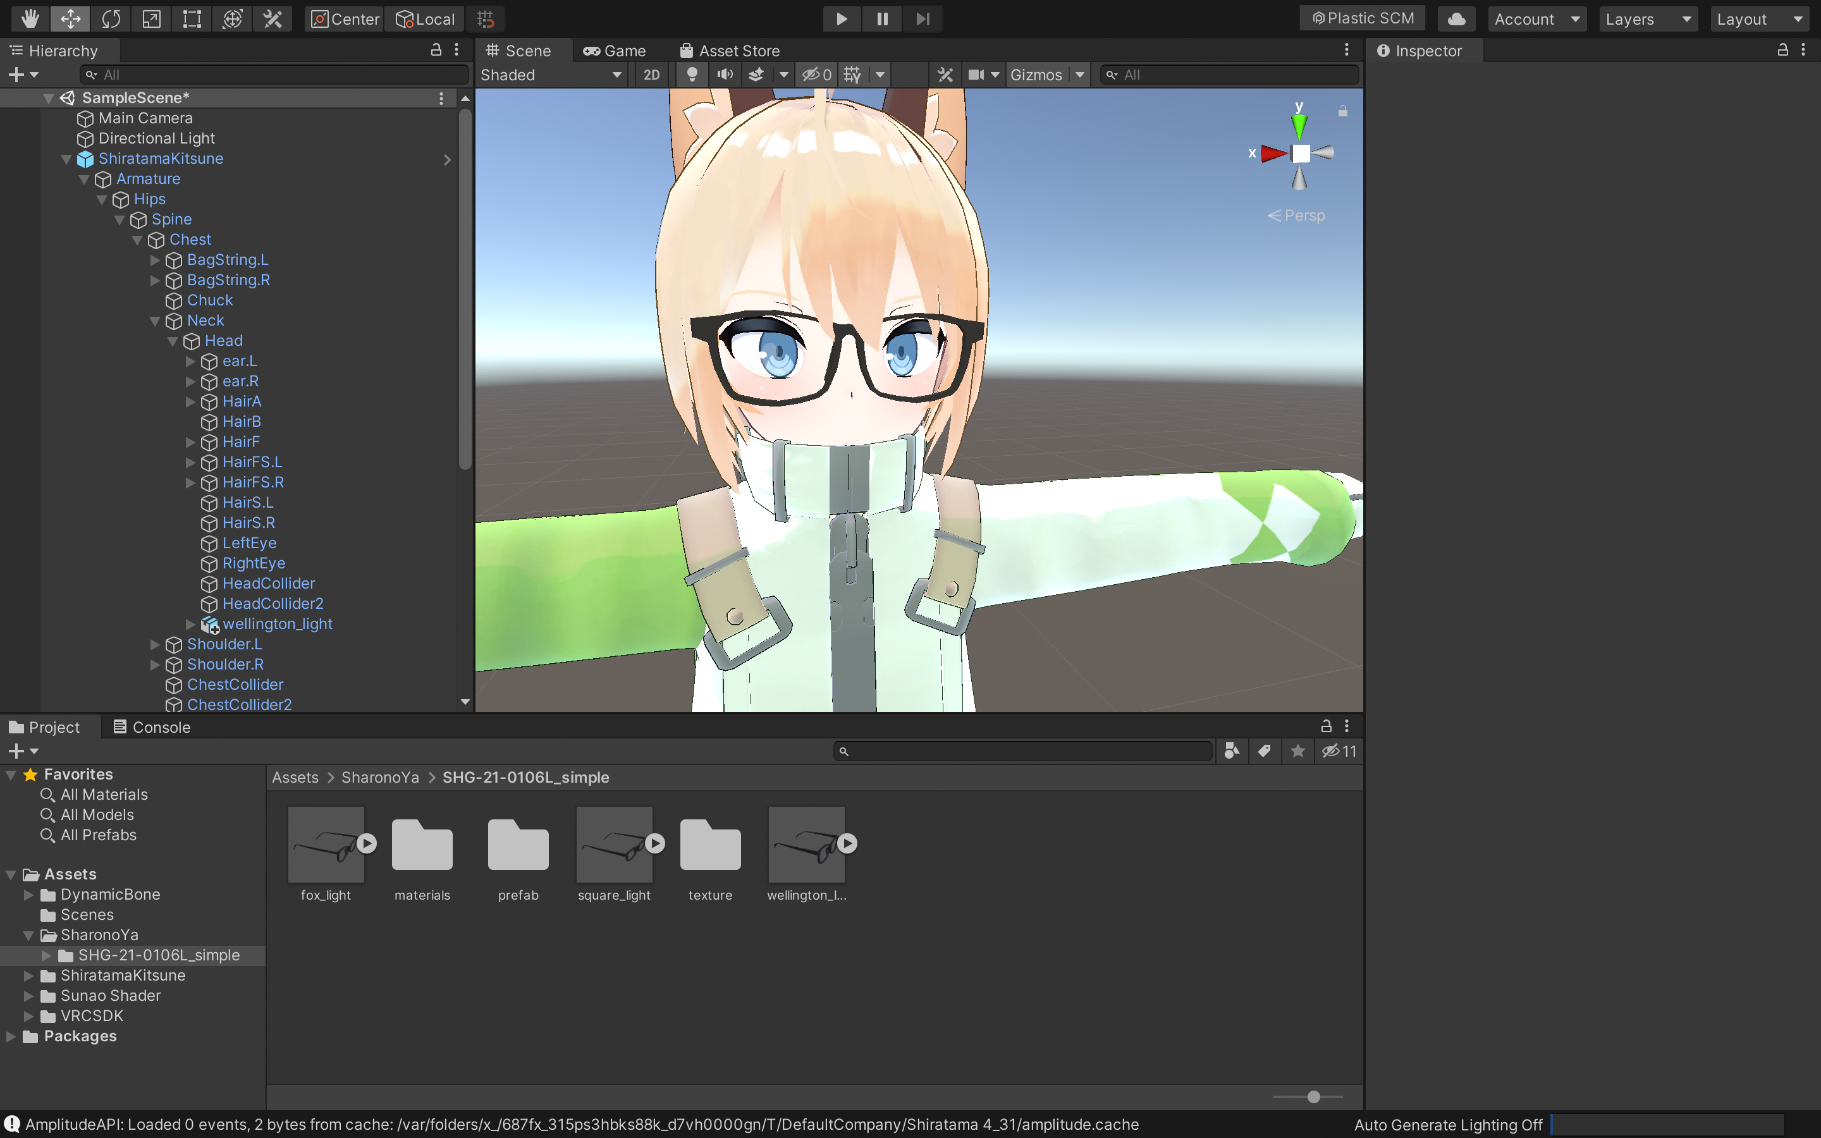Click the Plastic SCM button

pos(1363,19)
